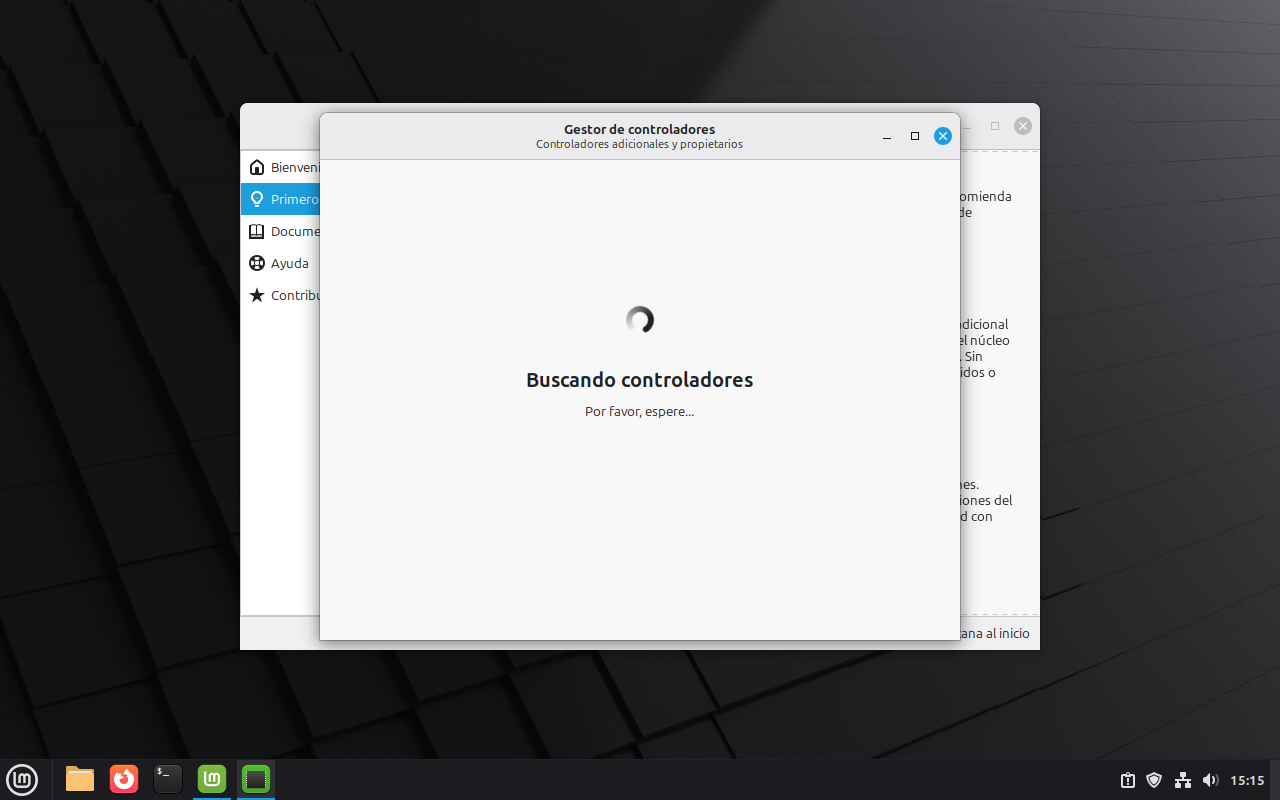Click the shield icon in system tray
This screenshot has height=800, width=1280.
pyautogui.click(x=1154, y=780)
